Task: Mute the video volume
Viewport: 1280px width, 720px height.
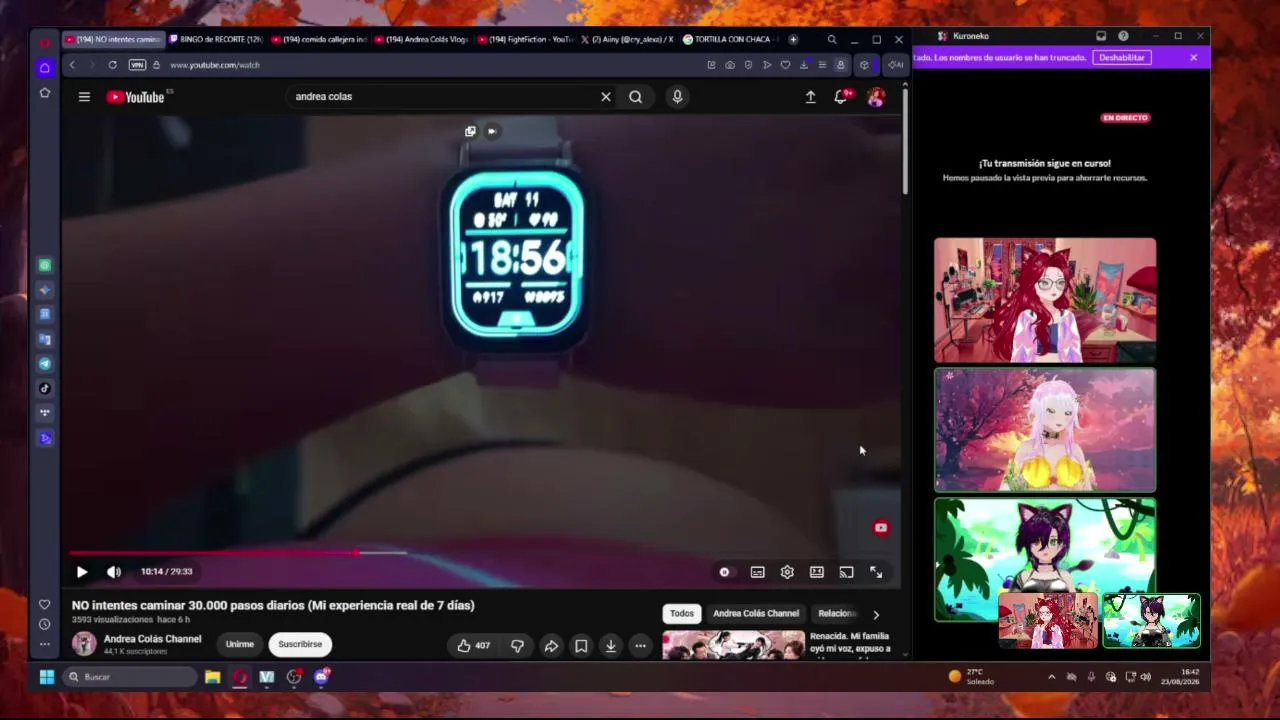Action: 114,572
